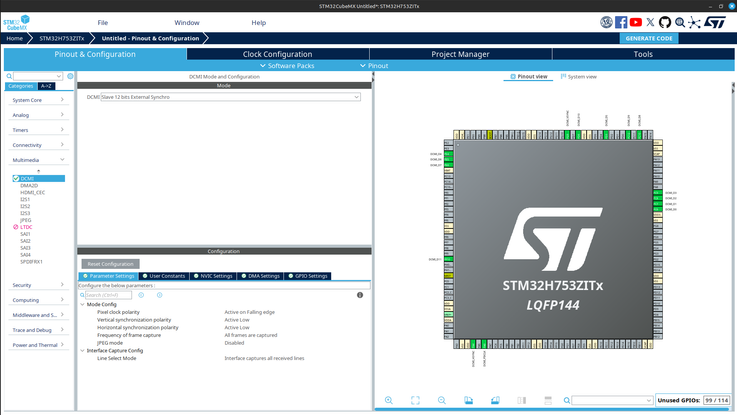Switch to System view
737x415 pixels.
(x=579, y=77)
